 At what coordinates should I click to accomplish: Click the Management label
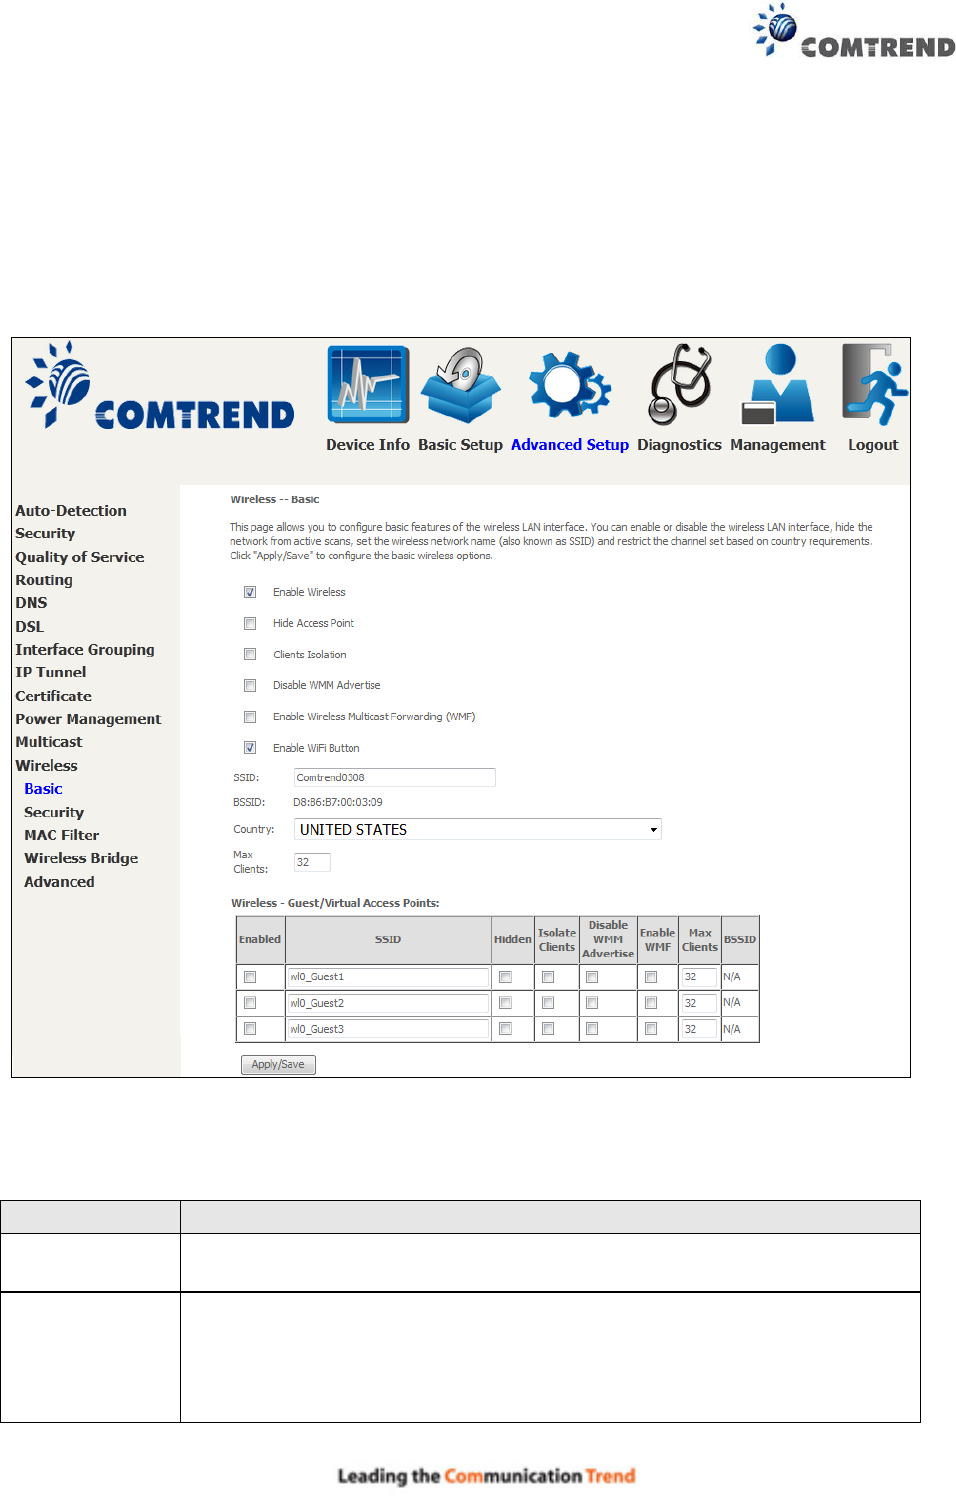778,445
